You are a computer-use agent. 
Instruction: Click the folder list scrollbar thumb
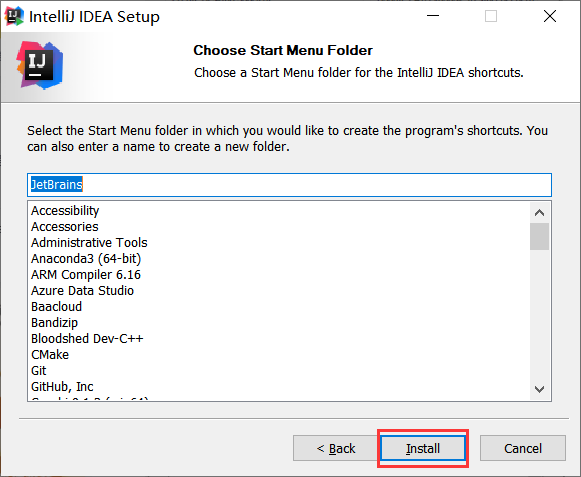(540, 236)
